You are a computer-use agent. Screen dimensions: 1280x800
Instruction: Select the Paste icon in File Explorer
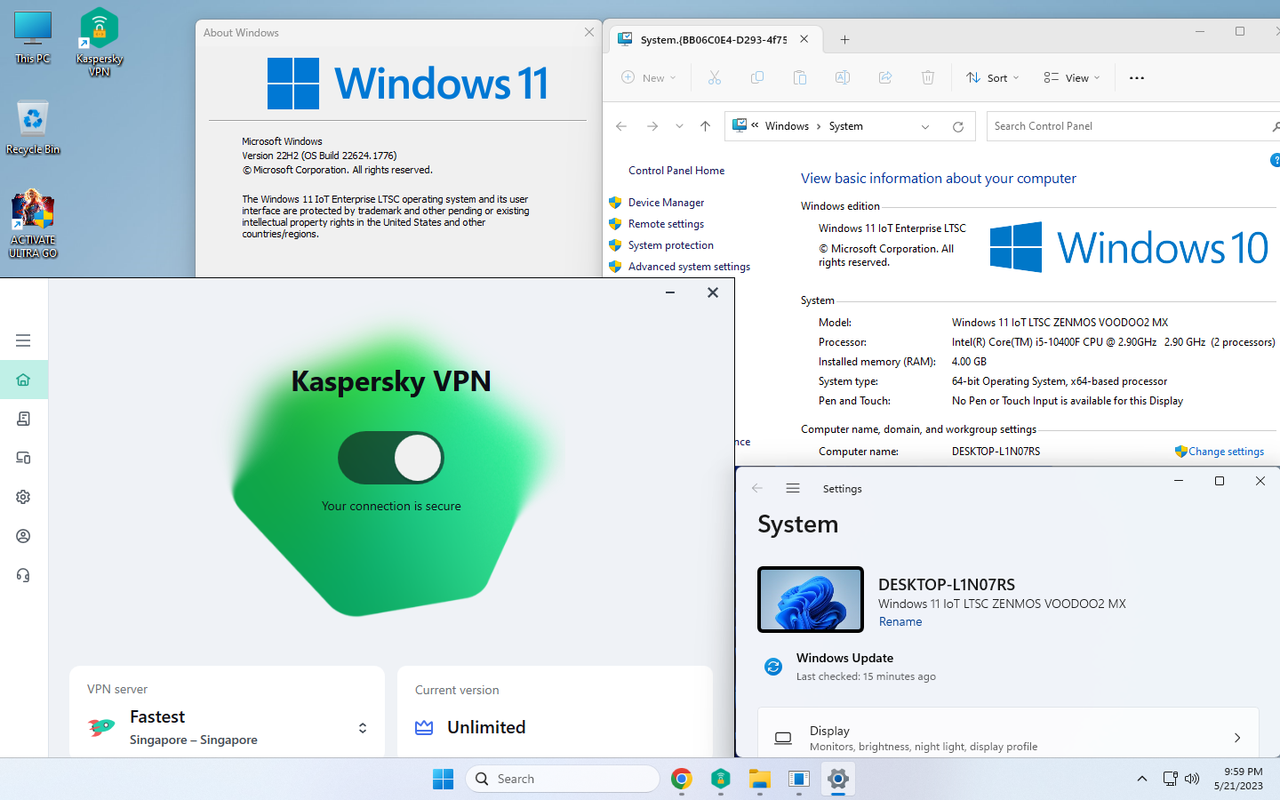click(799, 77)
